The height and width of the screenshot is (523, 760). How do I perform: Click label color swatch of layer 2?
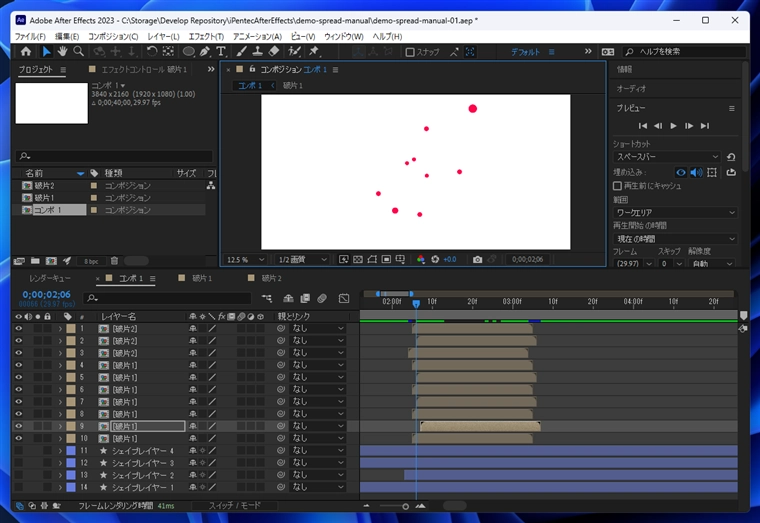click(x=71, y=341)
